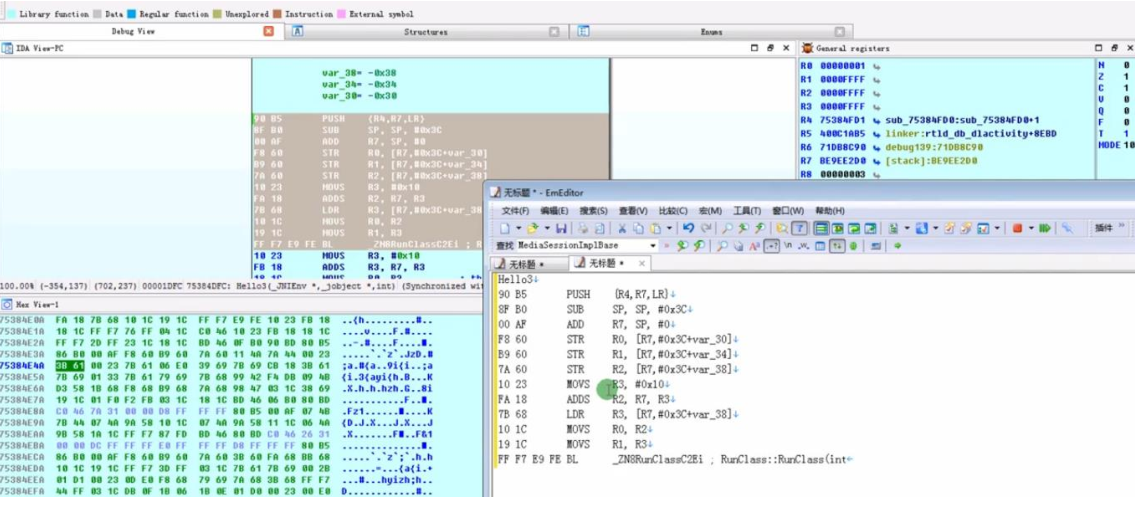Switch to the first 无标题 document tab
The image size is (1135, 510).
[x=529, y=263]
